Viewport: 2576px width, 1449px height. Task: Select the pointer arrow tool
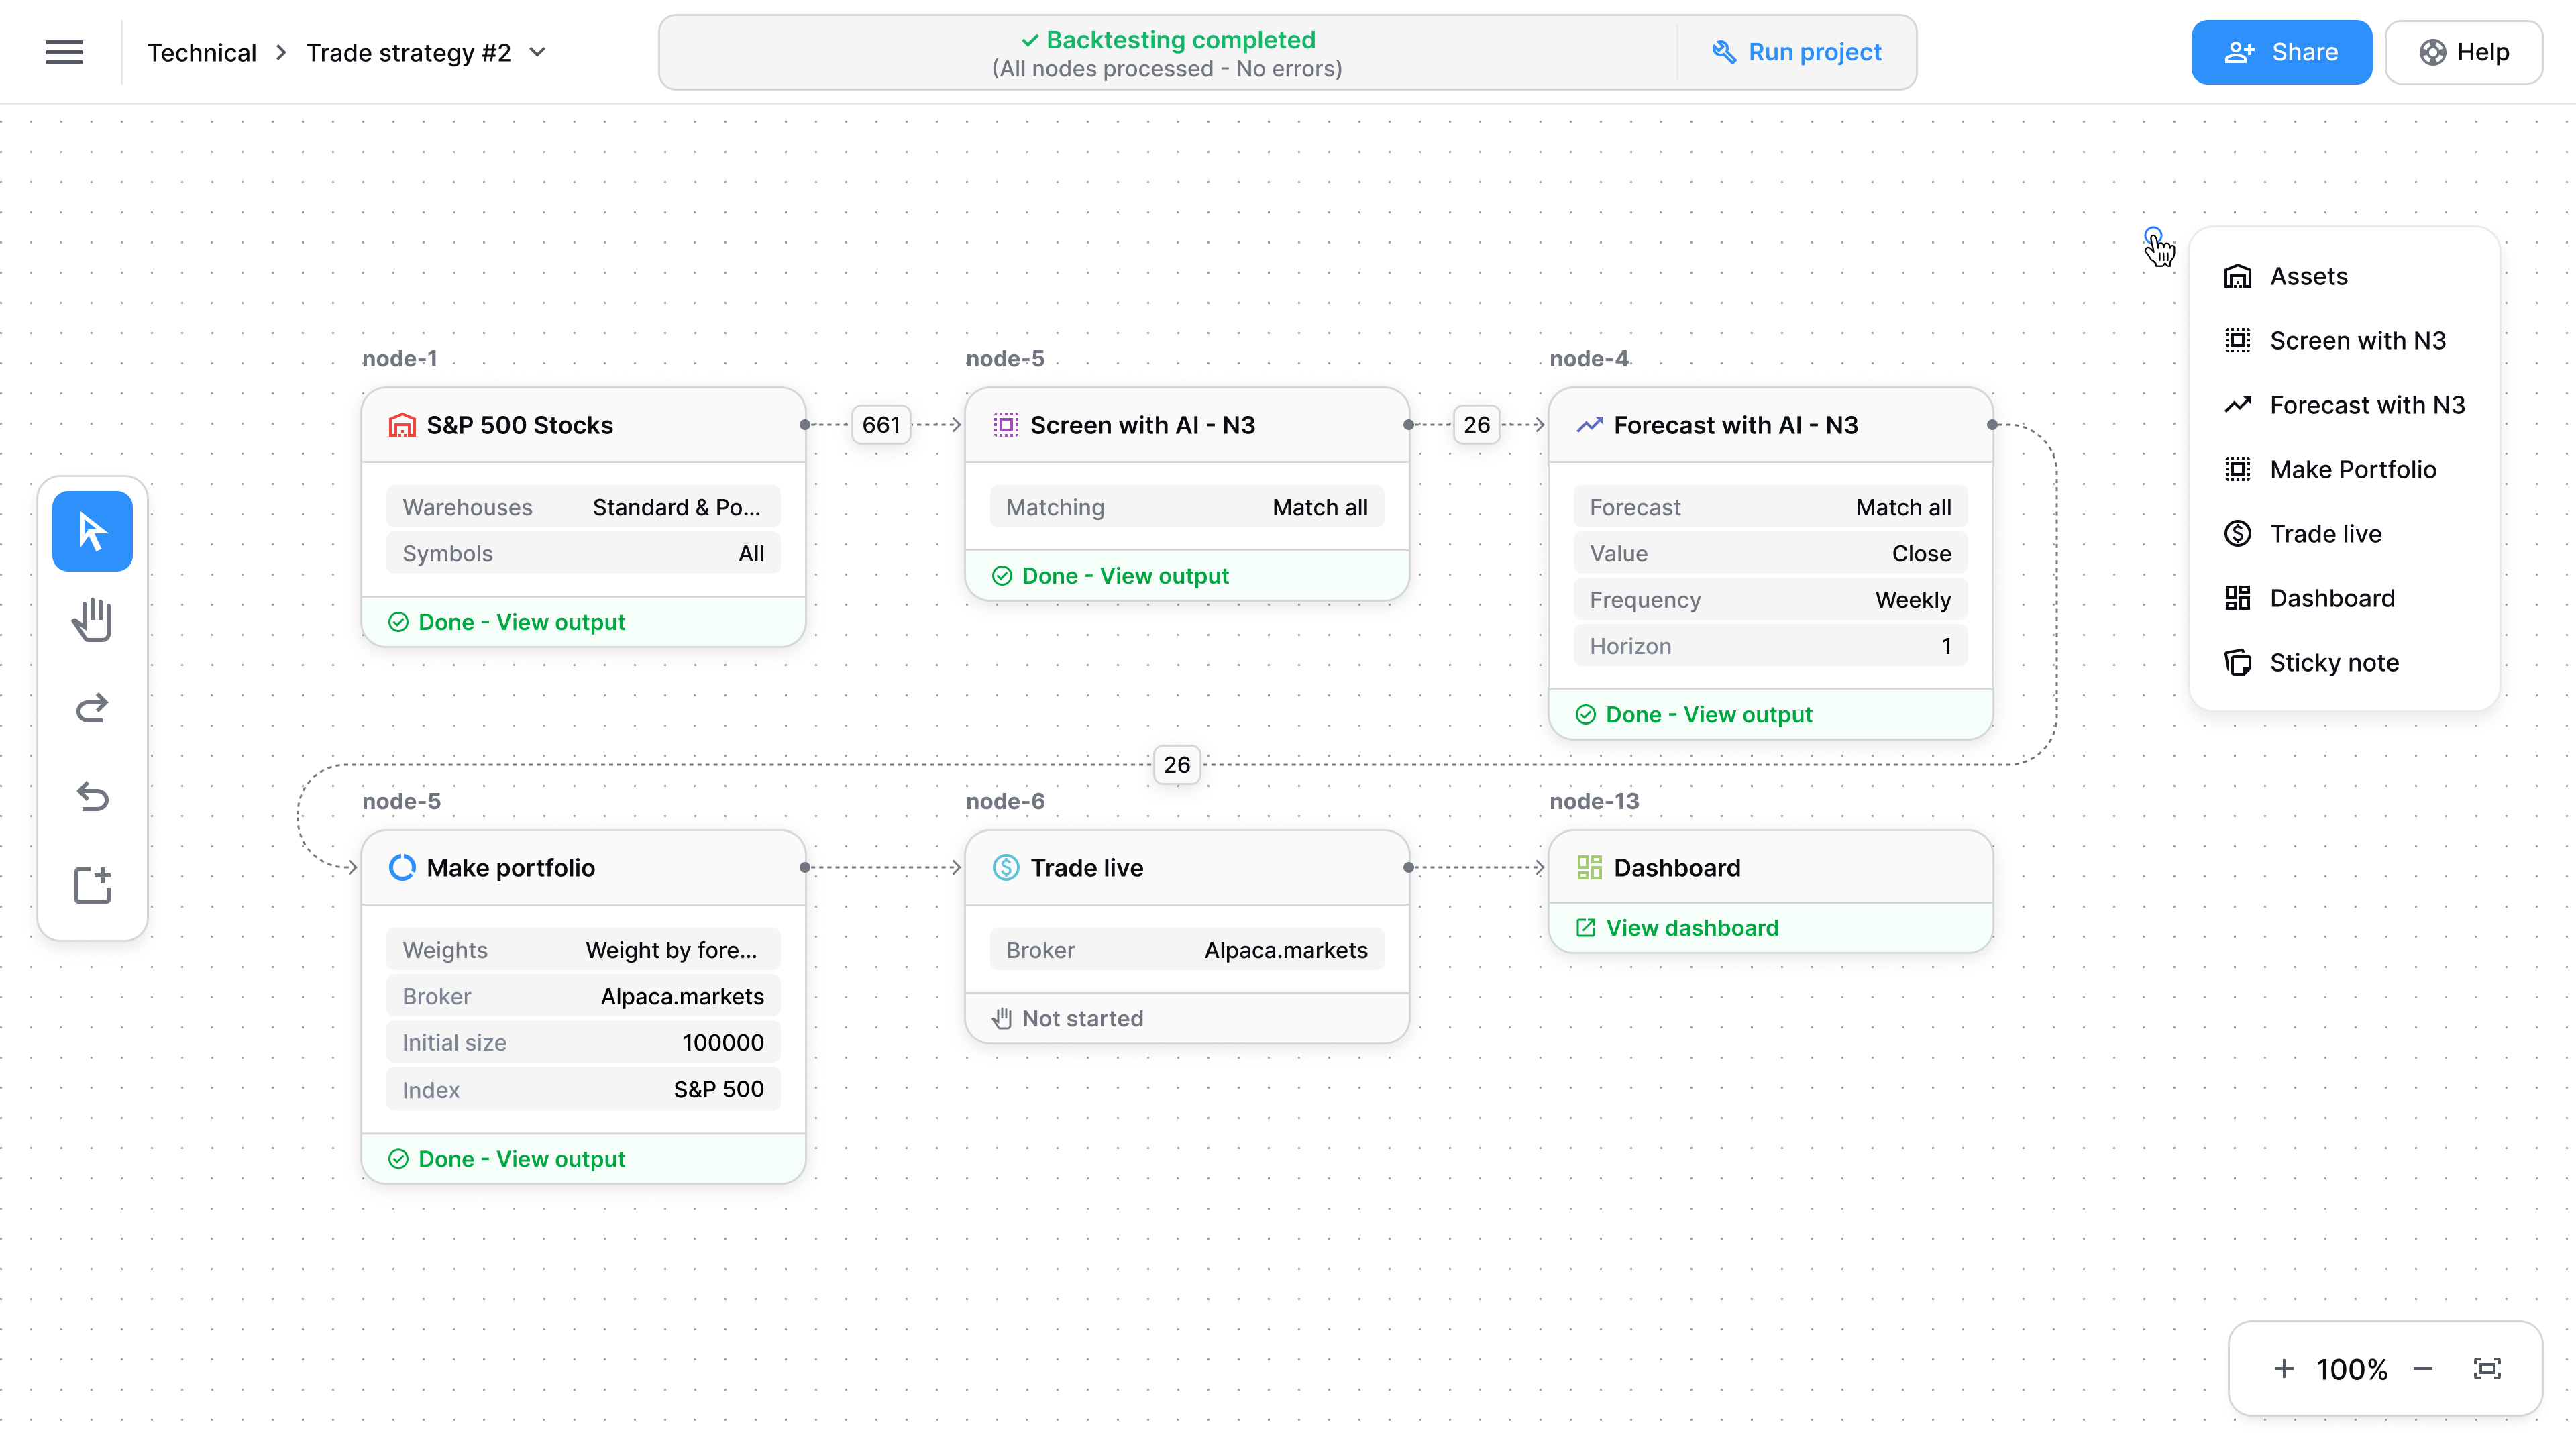coord(92,531)
